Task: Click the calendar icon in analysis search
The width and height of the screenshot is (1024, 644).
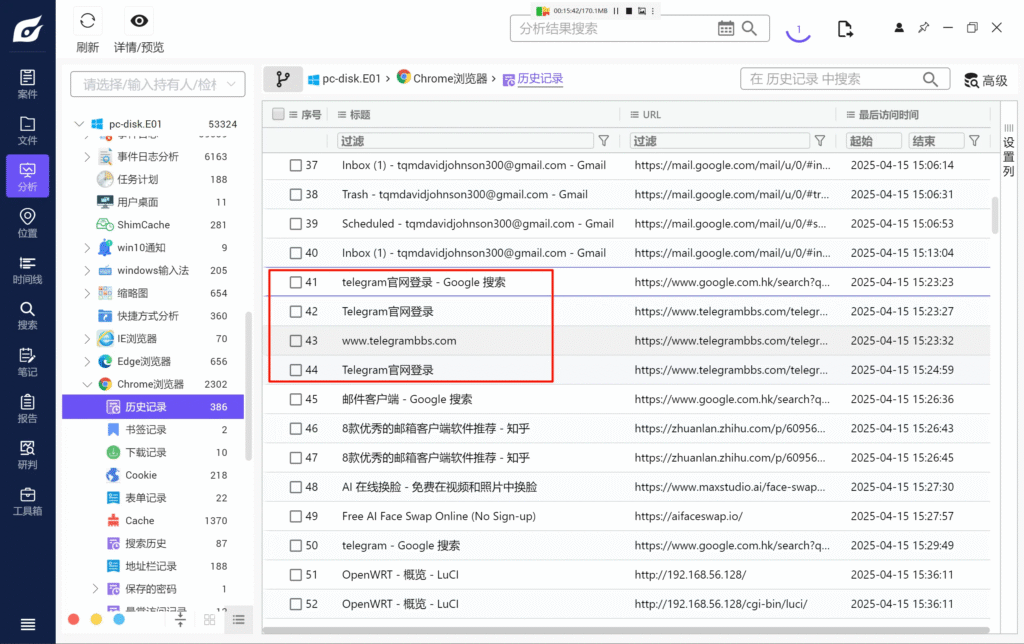Action: coord(727,28)
